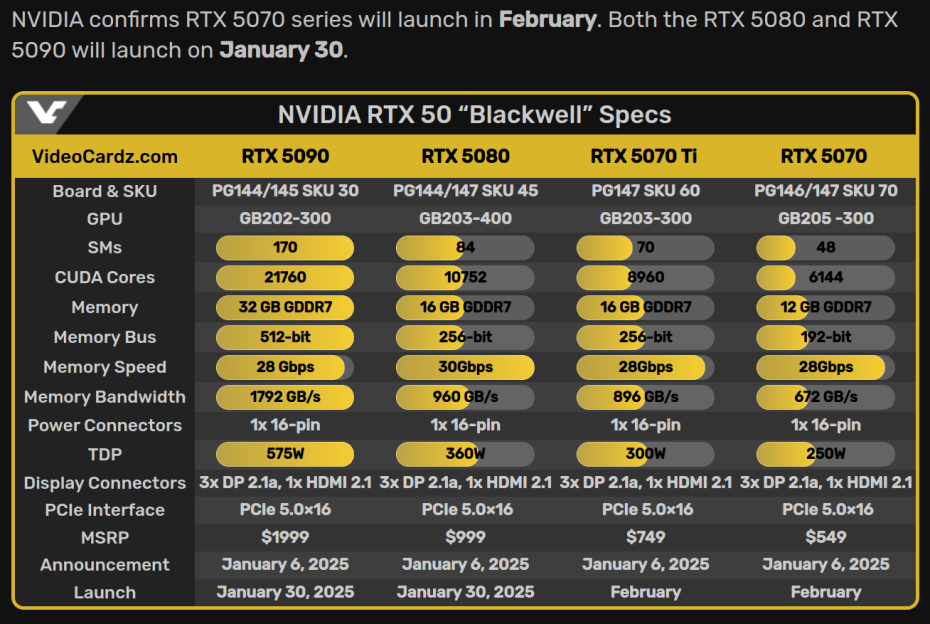
Task: Click the Memory Bandwidth row label
Action: point(105,397)
